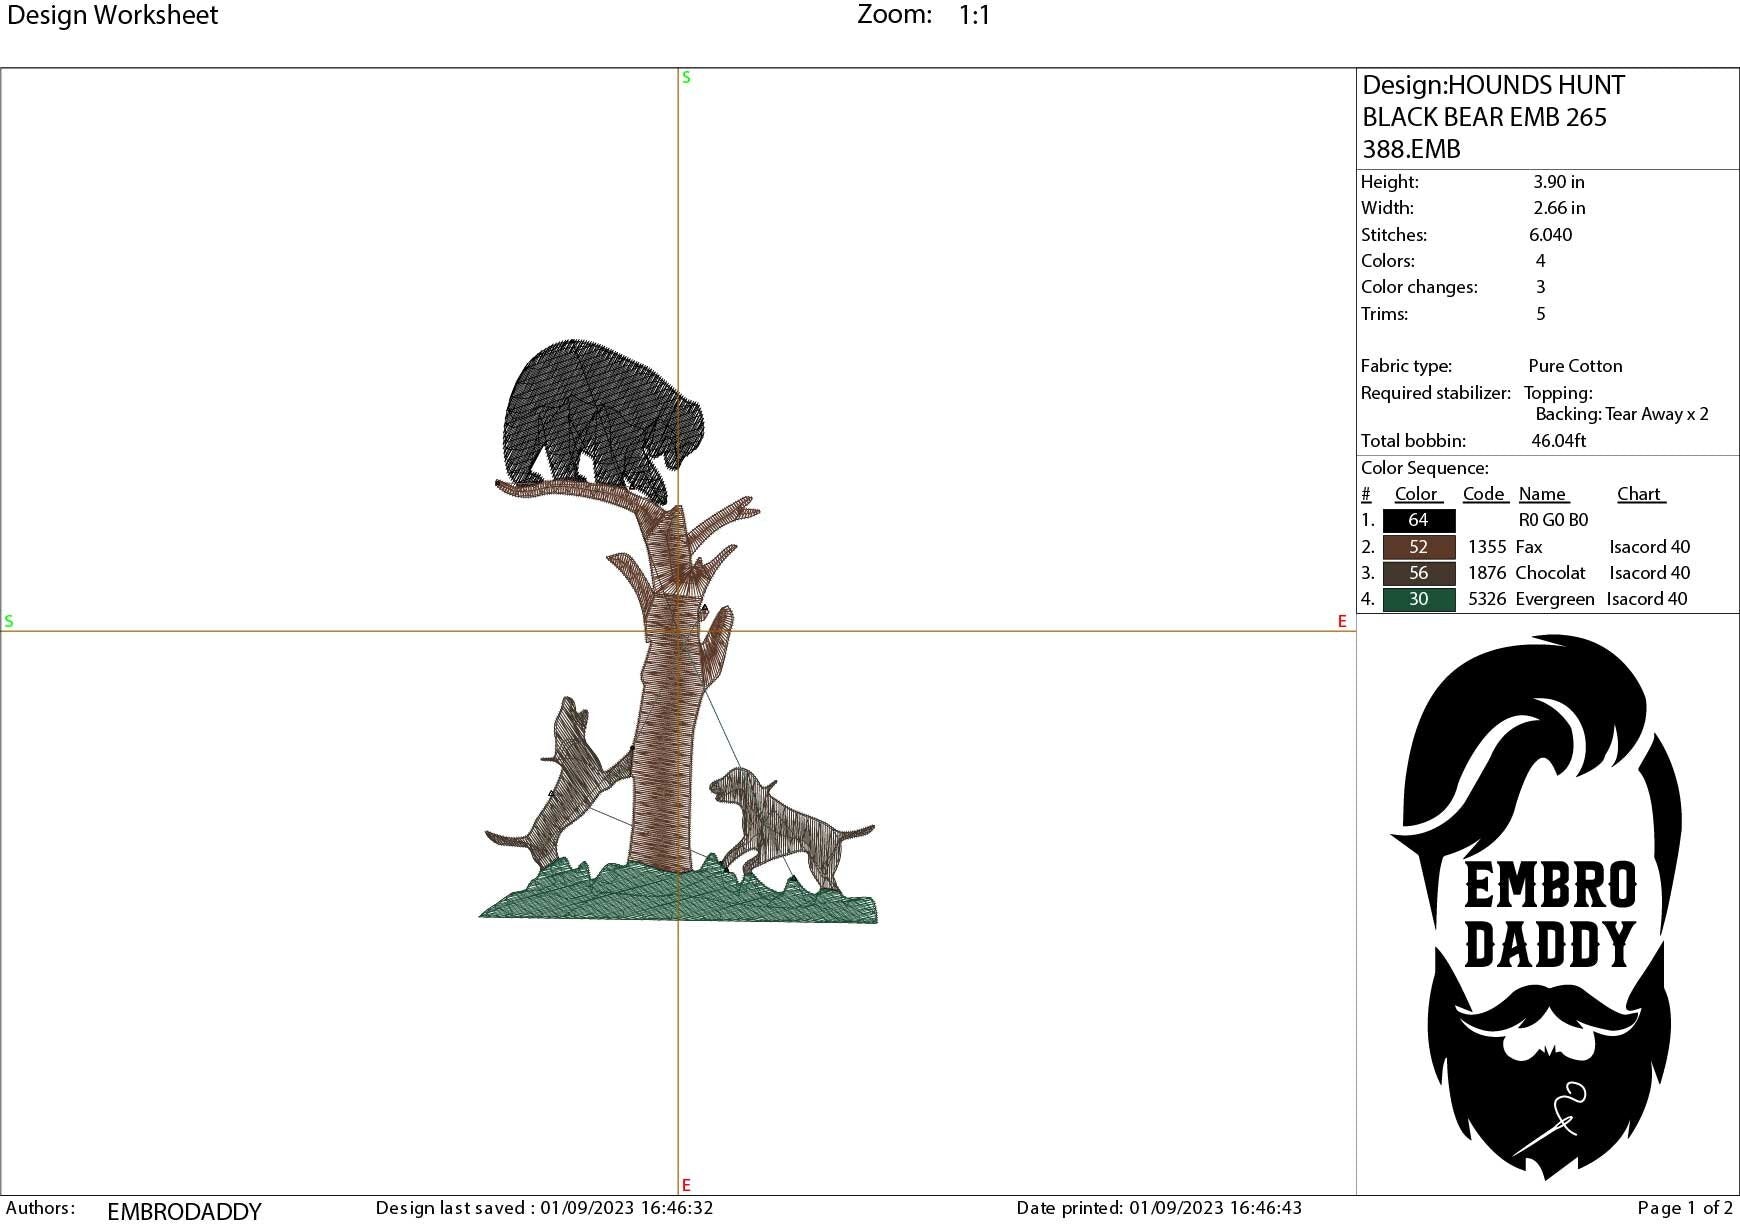Click the red E end marker below the design
This screenshot has width=1740, height=1226.
685,1183
